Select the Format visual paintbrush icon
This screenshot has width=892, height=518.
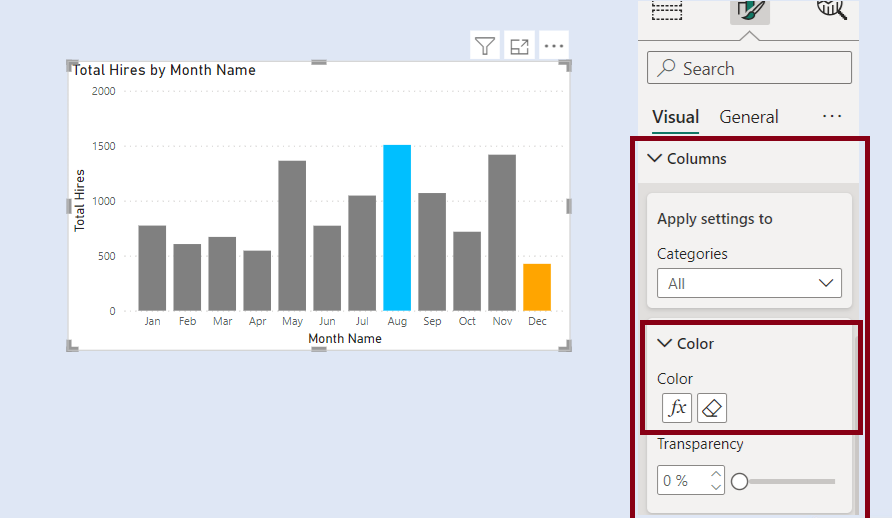[x=749, y=10]
